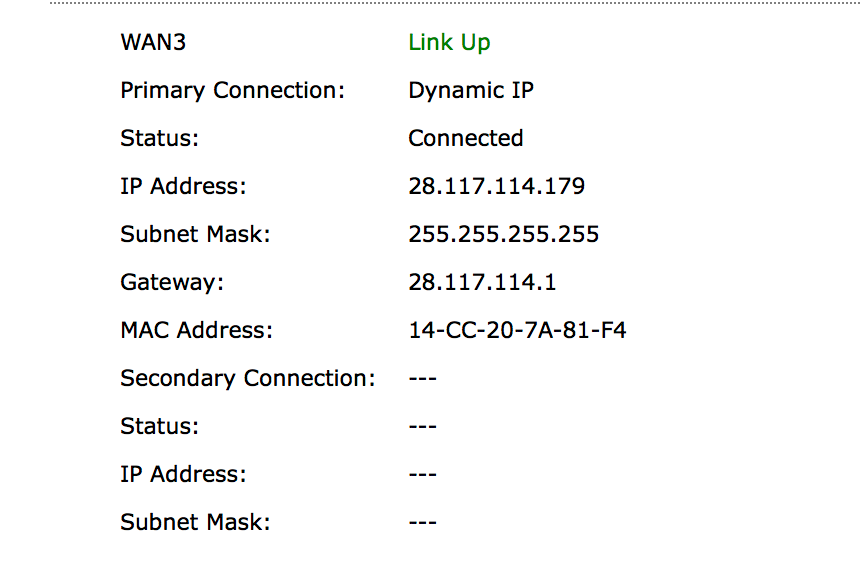Screen dimensions: 860x562
Task: Click the Dynamic IP value
Action: coord(471,91)
